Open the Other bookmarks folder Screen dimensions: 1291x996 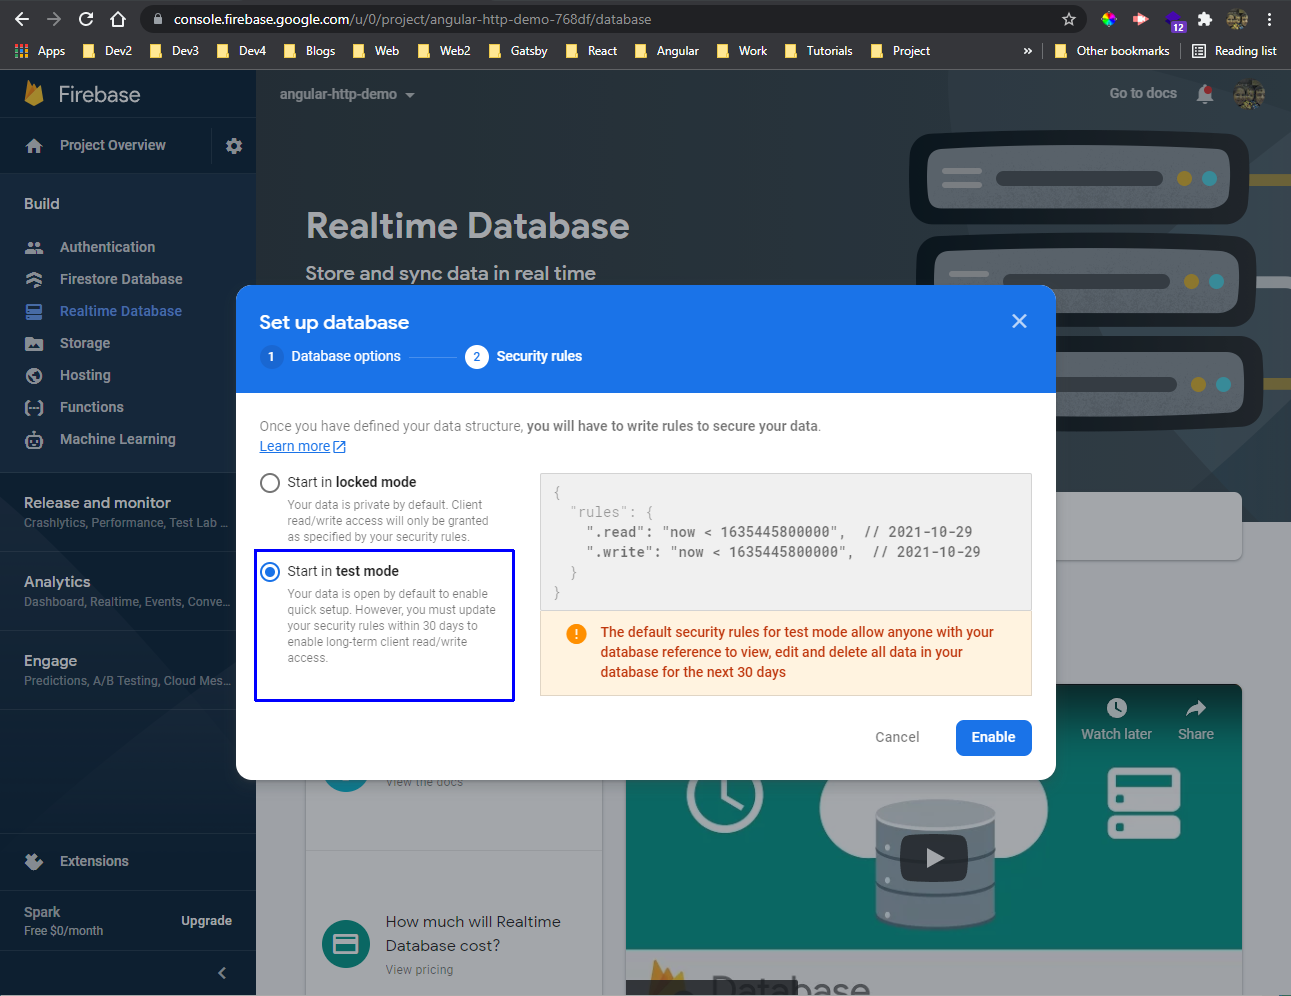click(1112, 51)
